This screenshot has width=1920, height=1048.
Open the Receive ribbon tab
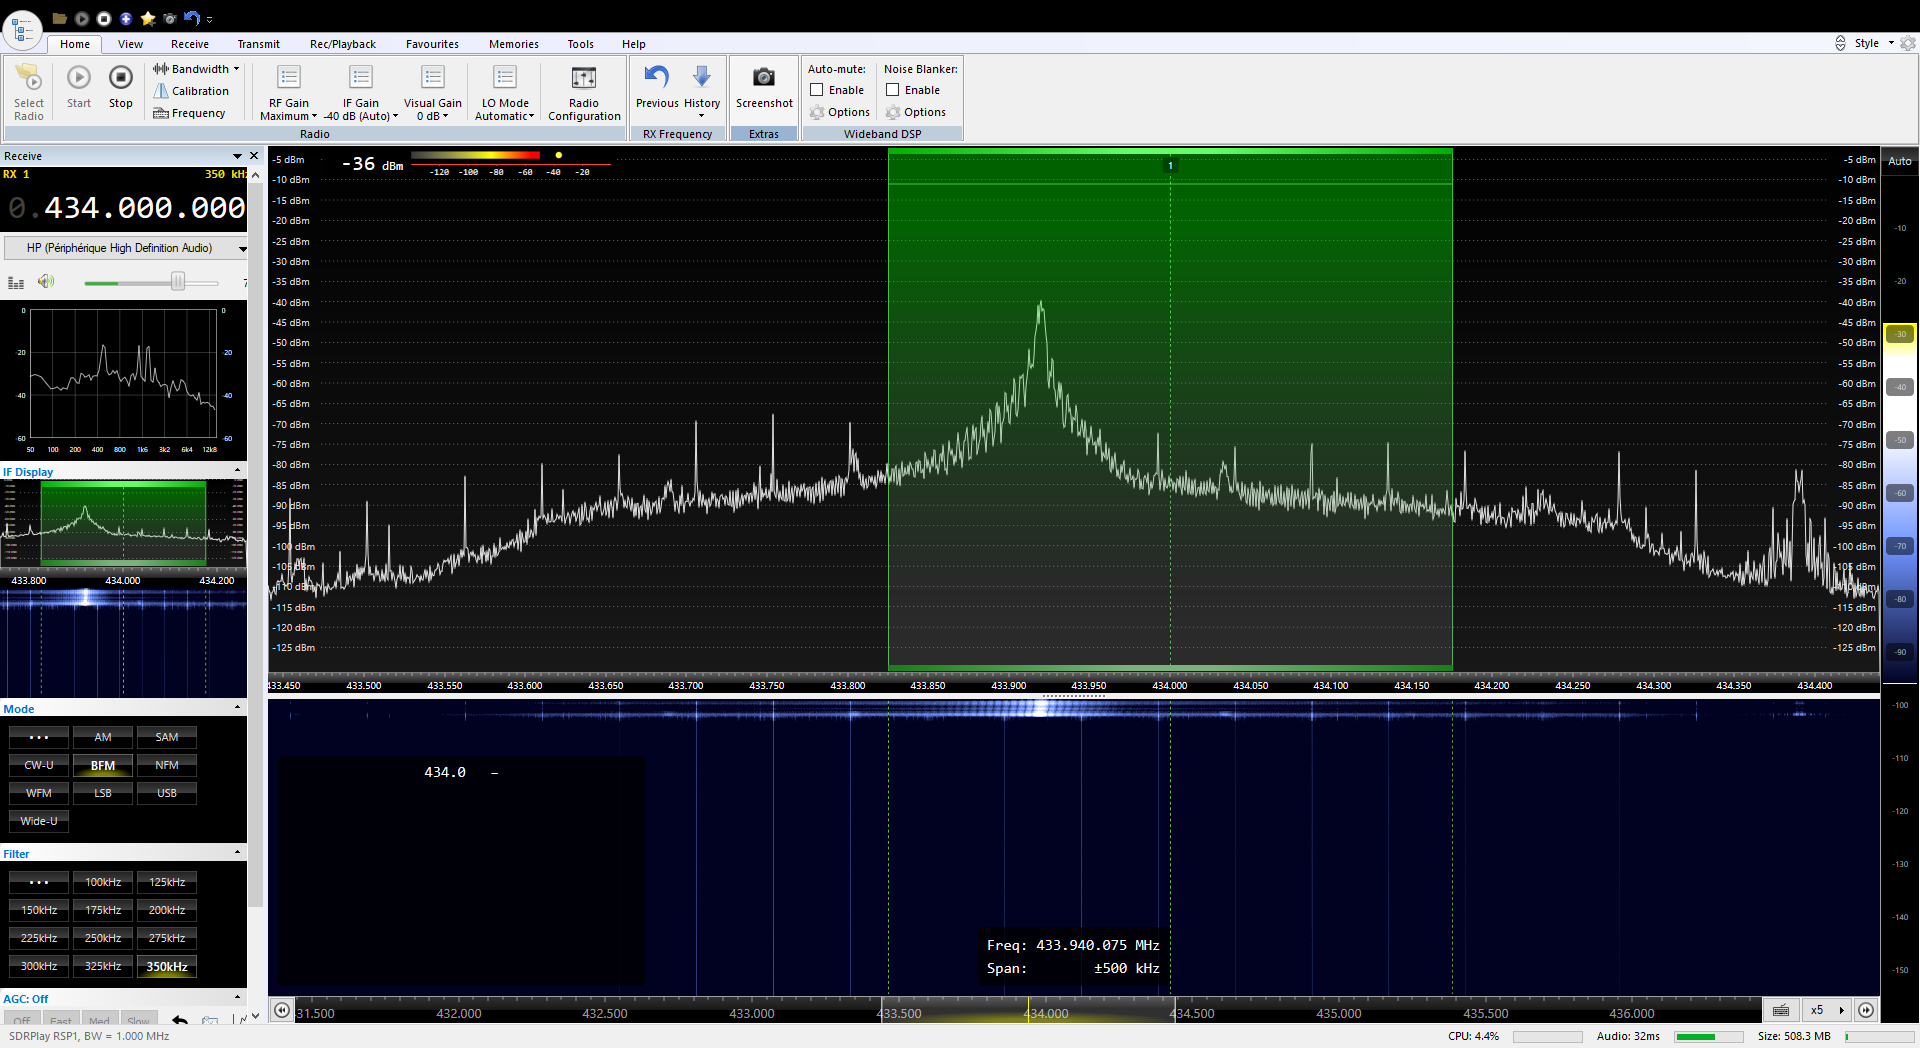(189, 44)
